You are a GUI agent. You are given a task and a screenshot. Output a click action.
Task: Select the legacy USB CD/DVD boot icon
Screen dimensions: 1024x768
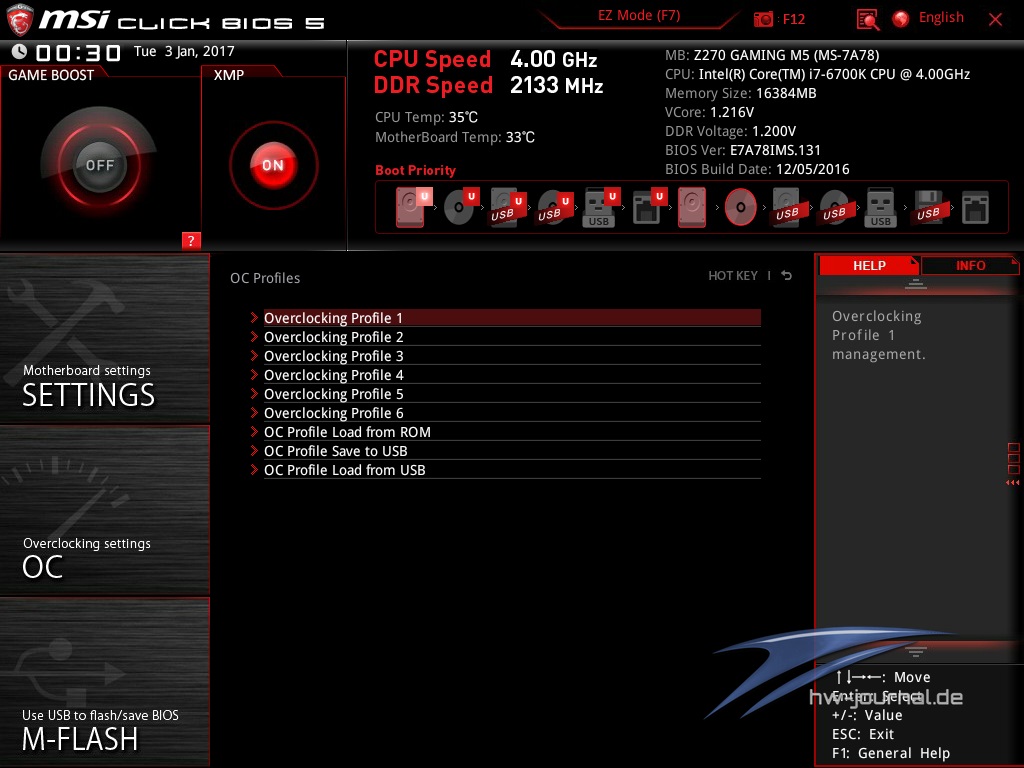(x=834, y=208)
